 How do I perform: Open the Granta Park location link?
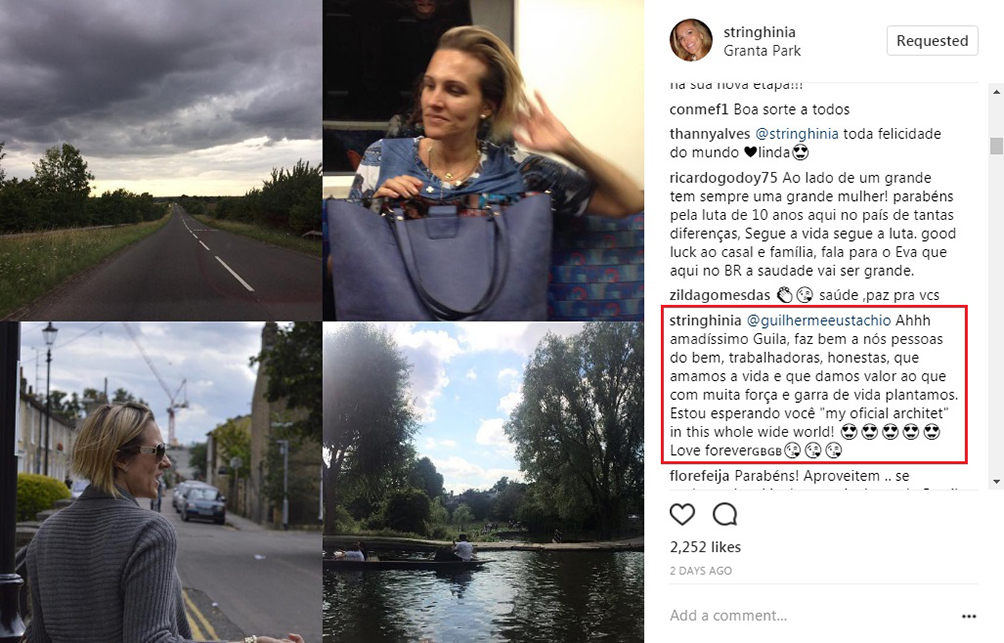pos(762,51)
